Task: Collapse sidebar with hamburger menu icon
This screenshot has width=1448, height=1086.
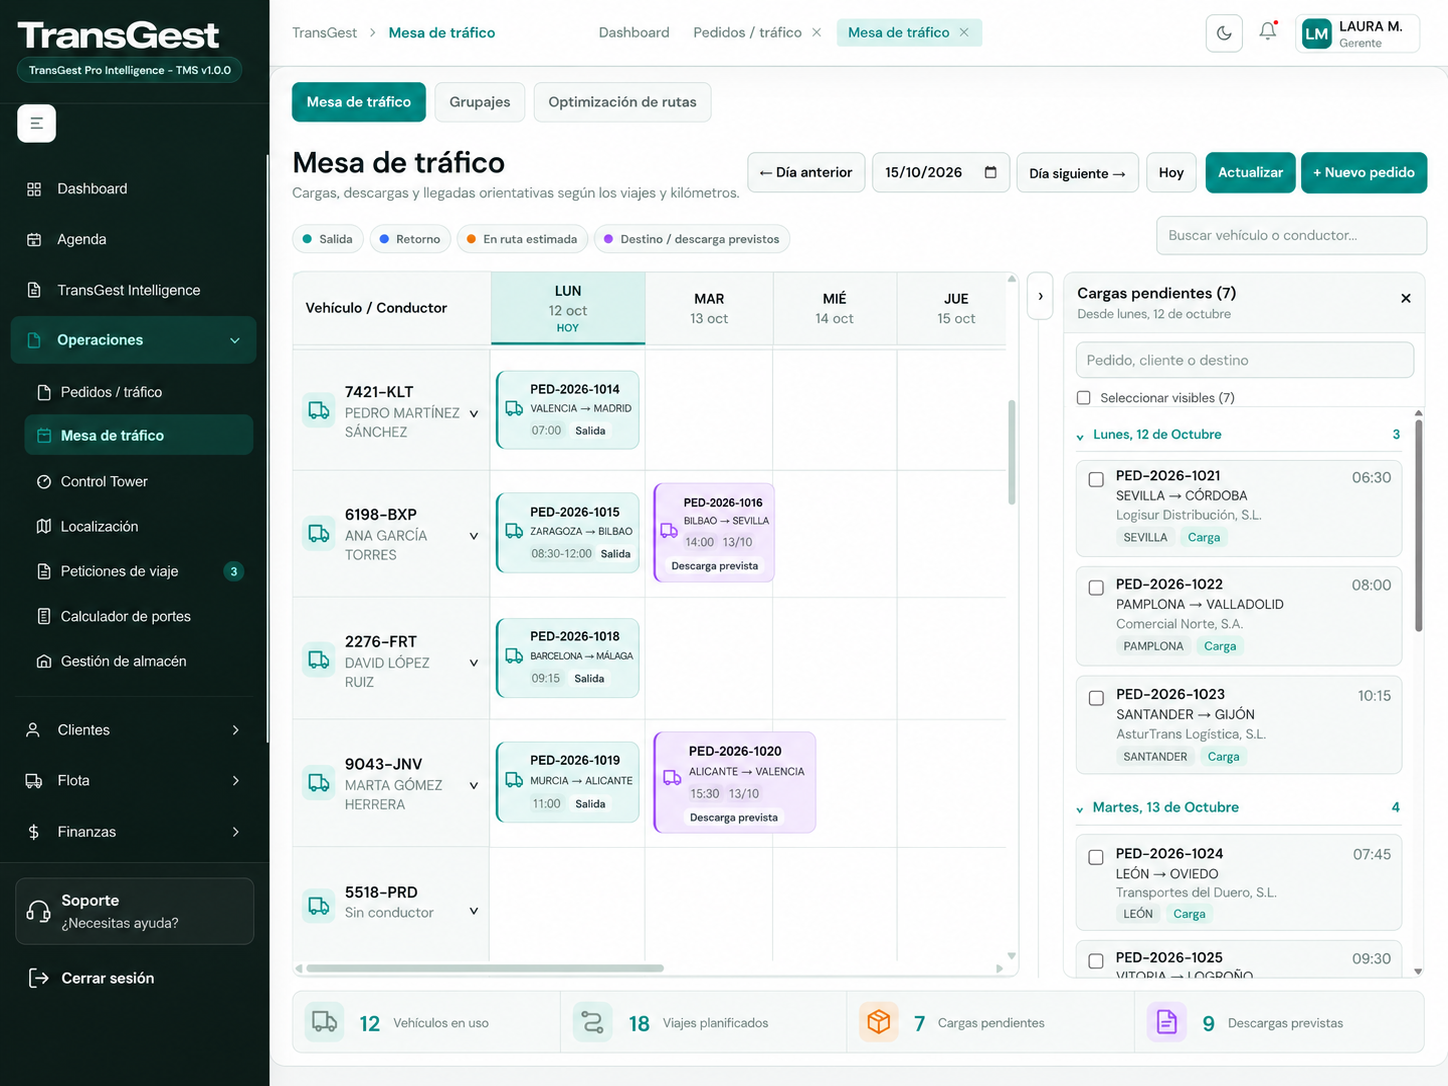Action: pos(36,123)
